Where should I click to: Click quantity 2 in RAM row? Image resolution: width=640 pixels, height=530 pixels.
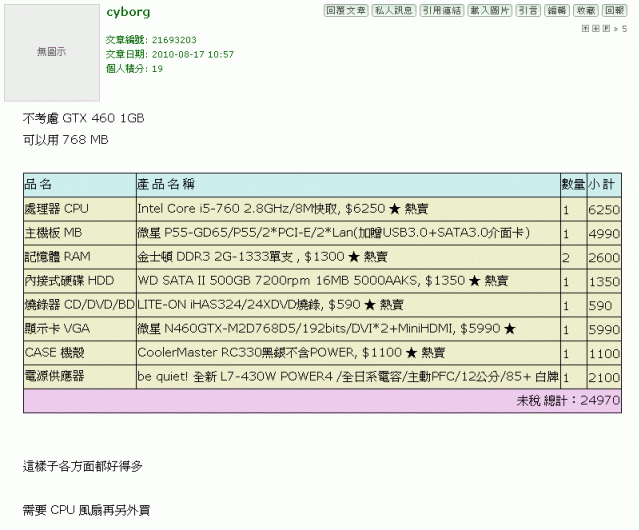click(573, 258)
